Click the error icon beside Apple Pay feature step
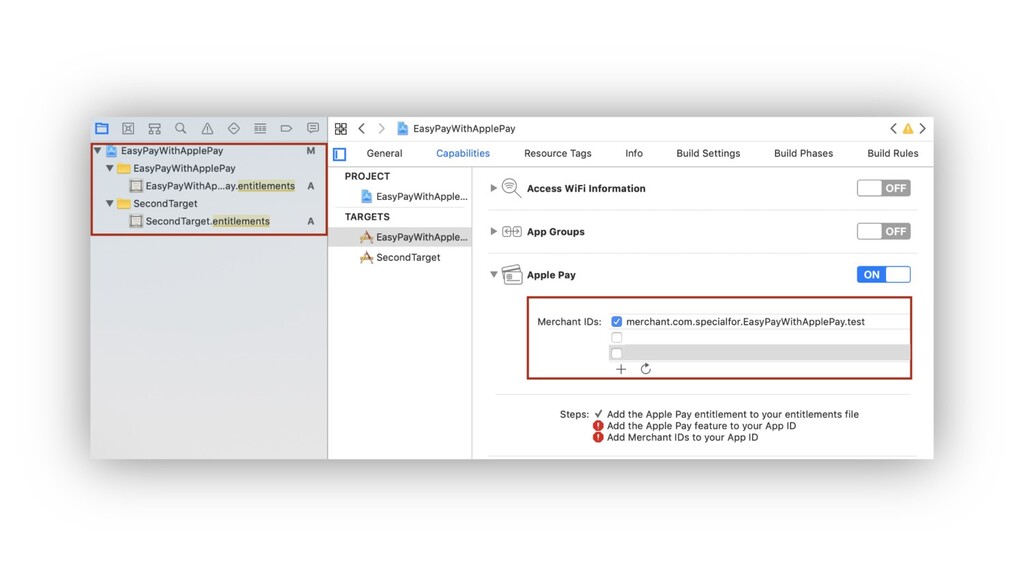 [598, 426]
